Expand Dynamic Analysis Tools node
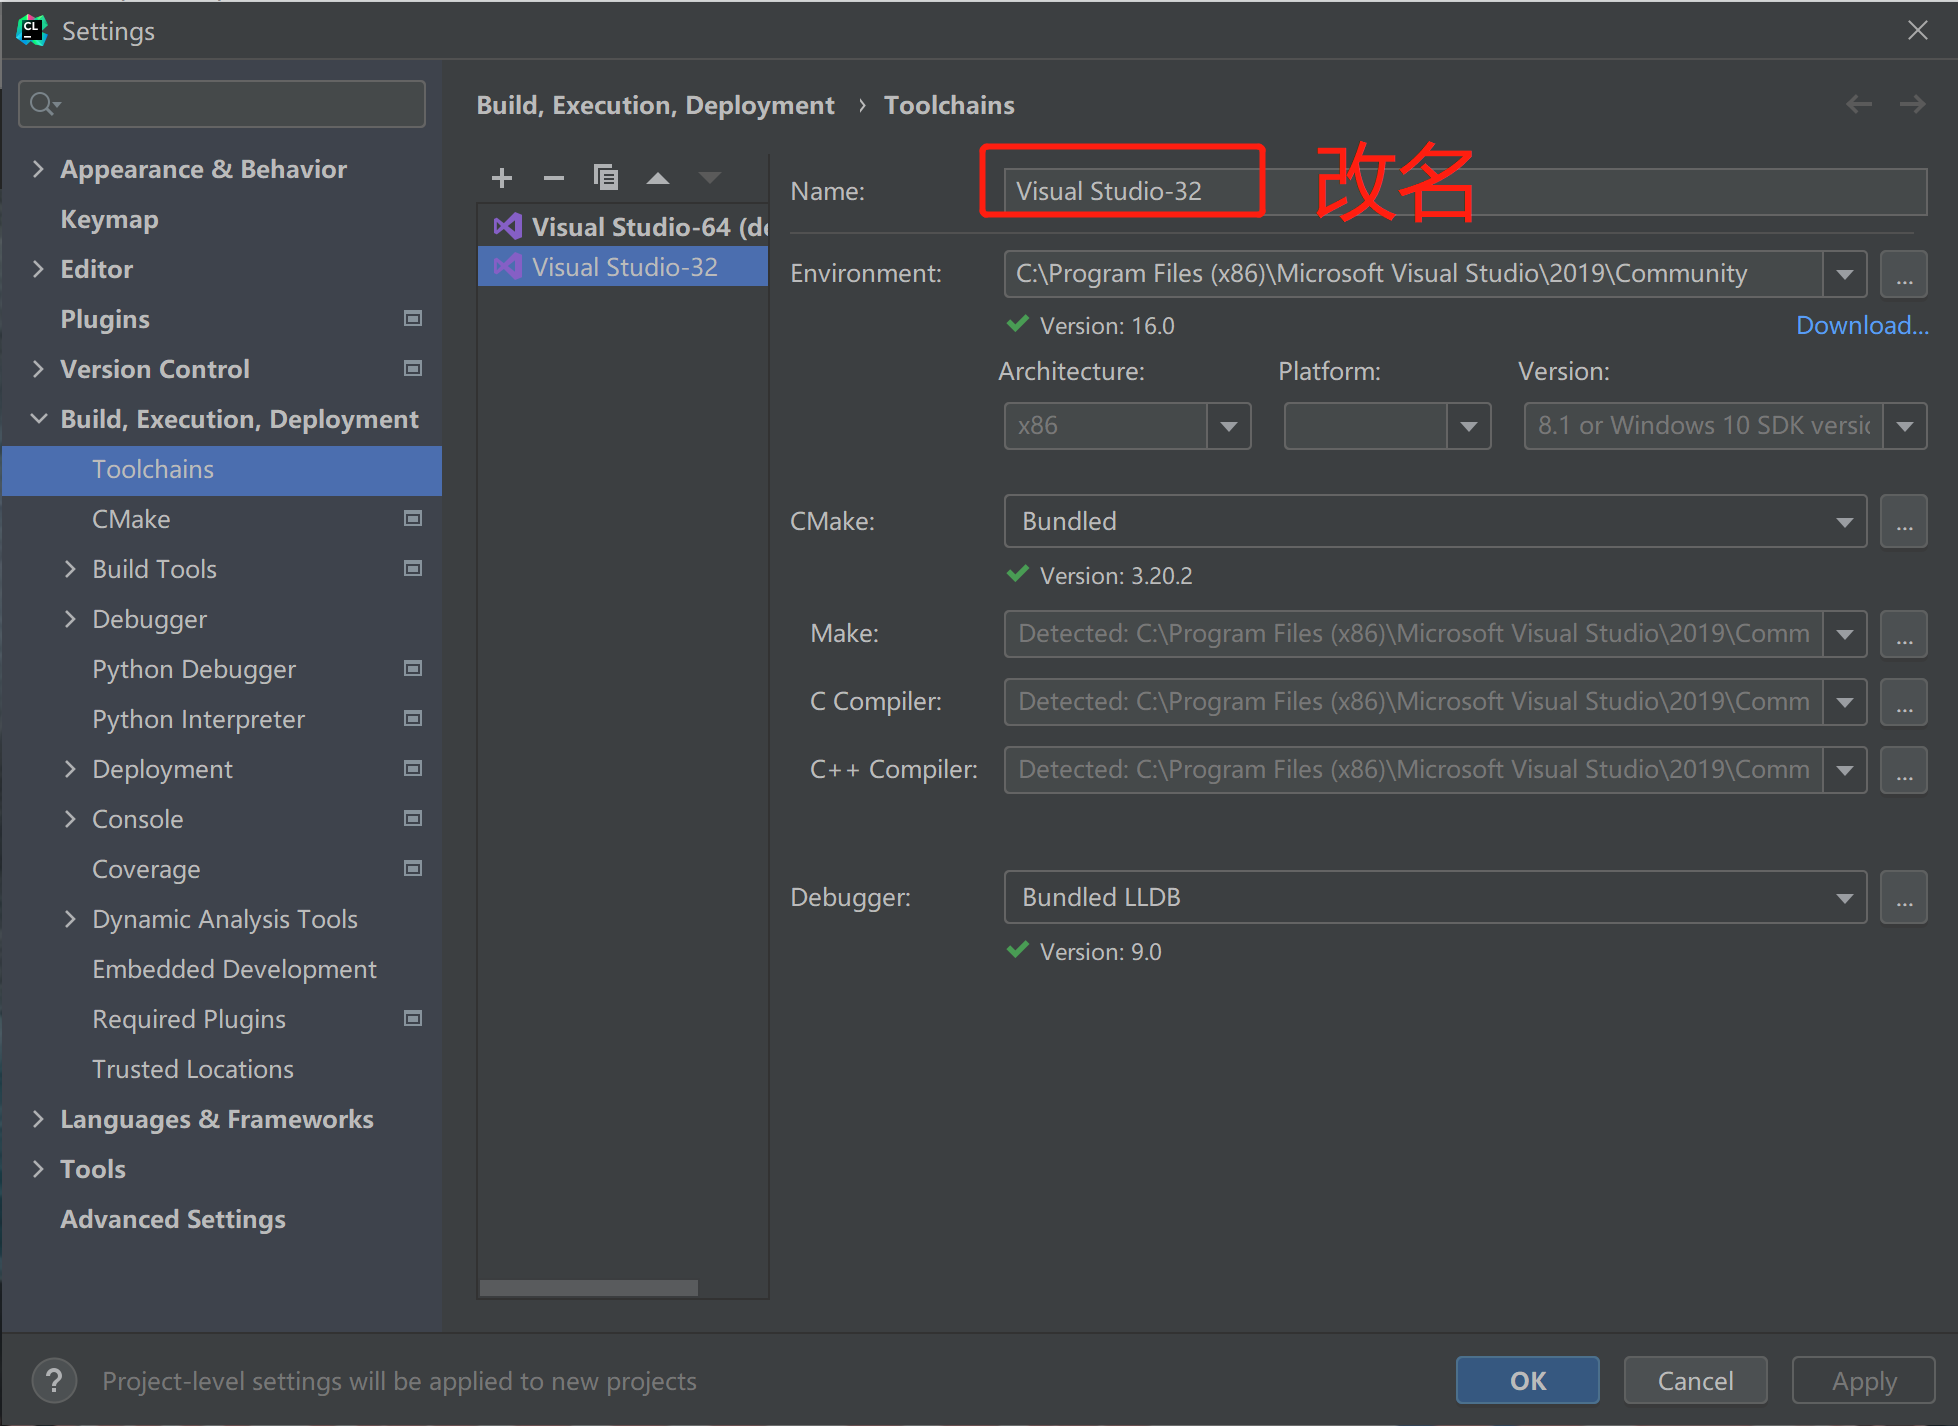Viewport: 1958px width, 1426px height. [x=70, y=919]
